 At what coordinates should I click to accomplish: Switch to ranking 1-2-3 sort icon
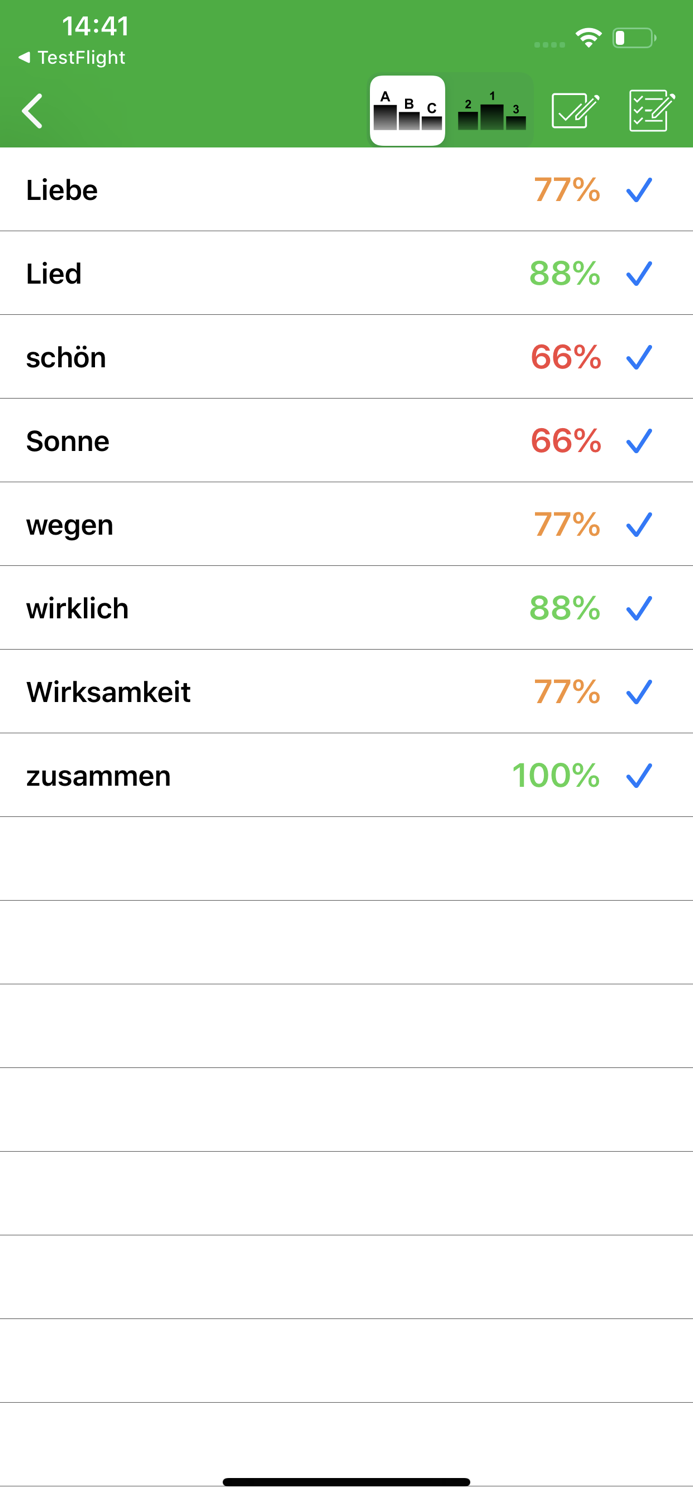pos(490,110)
